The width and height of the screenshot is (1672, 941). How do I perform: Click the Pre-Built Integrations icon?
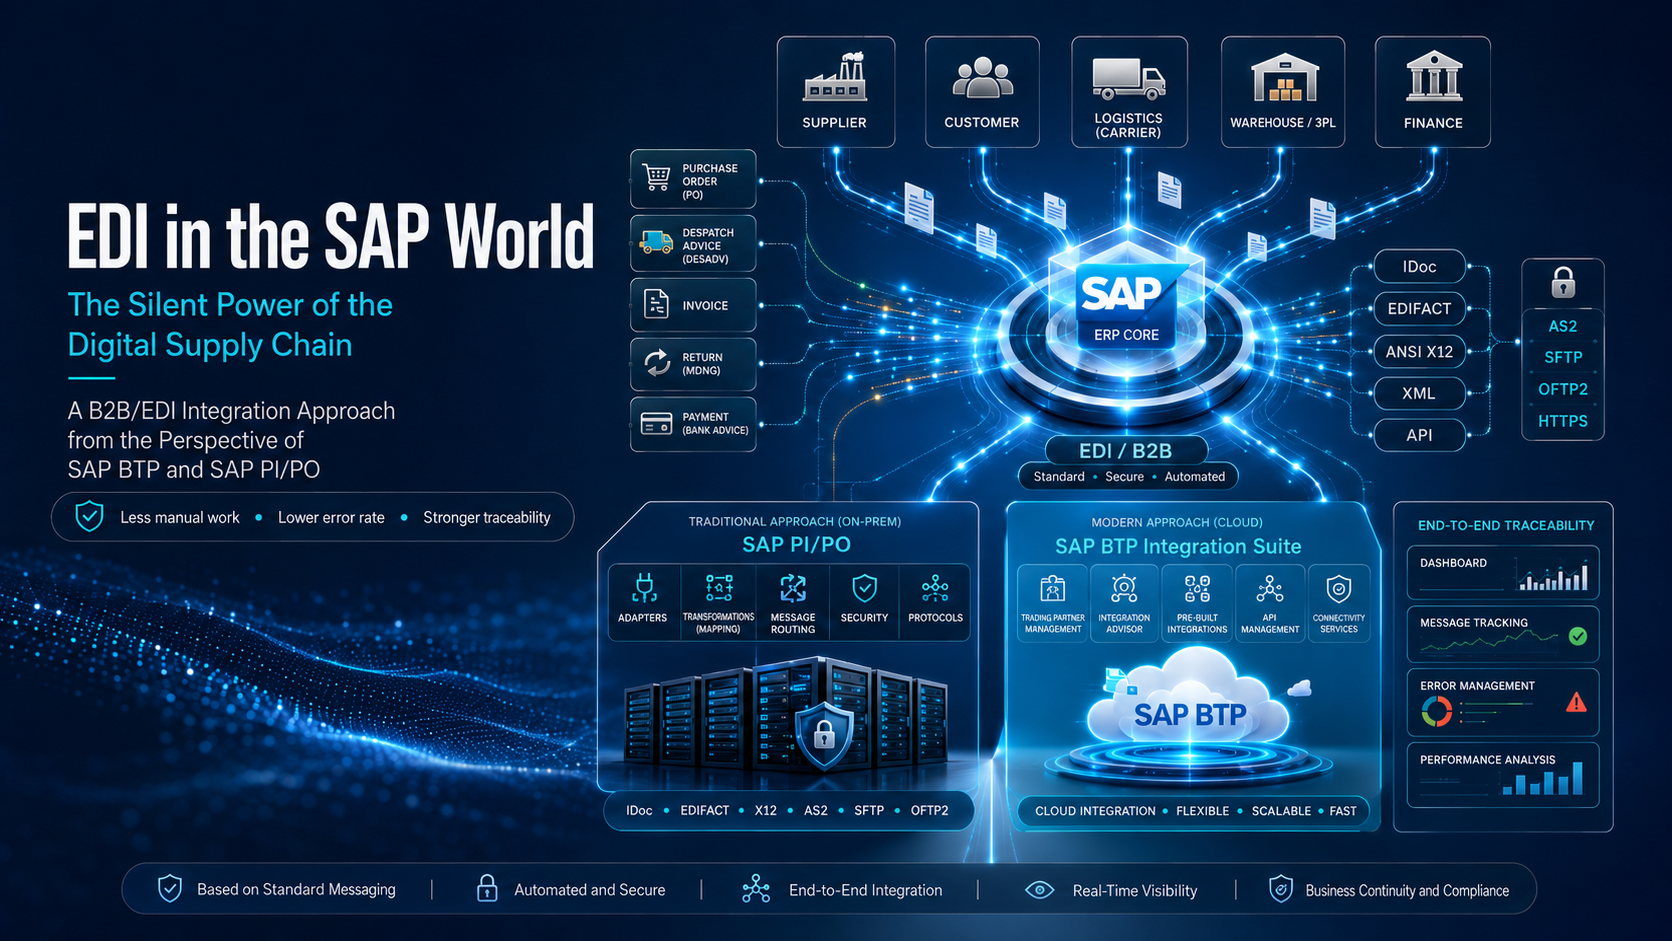[x=1197, y=589]
